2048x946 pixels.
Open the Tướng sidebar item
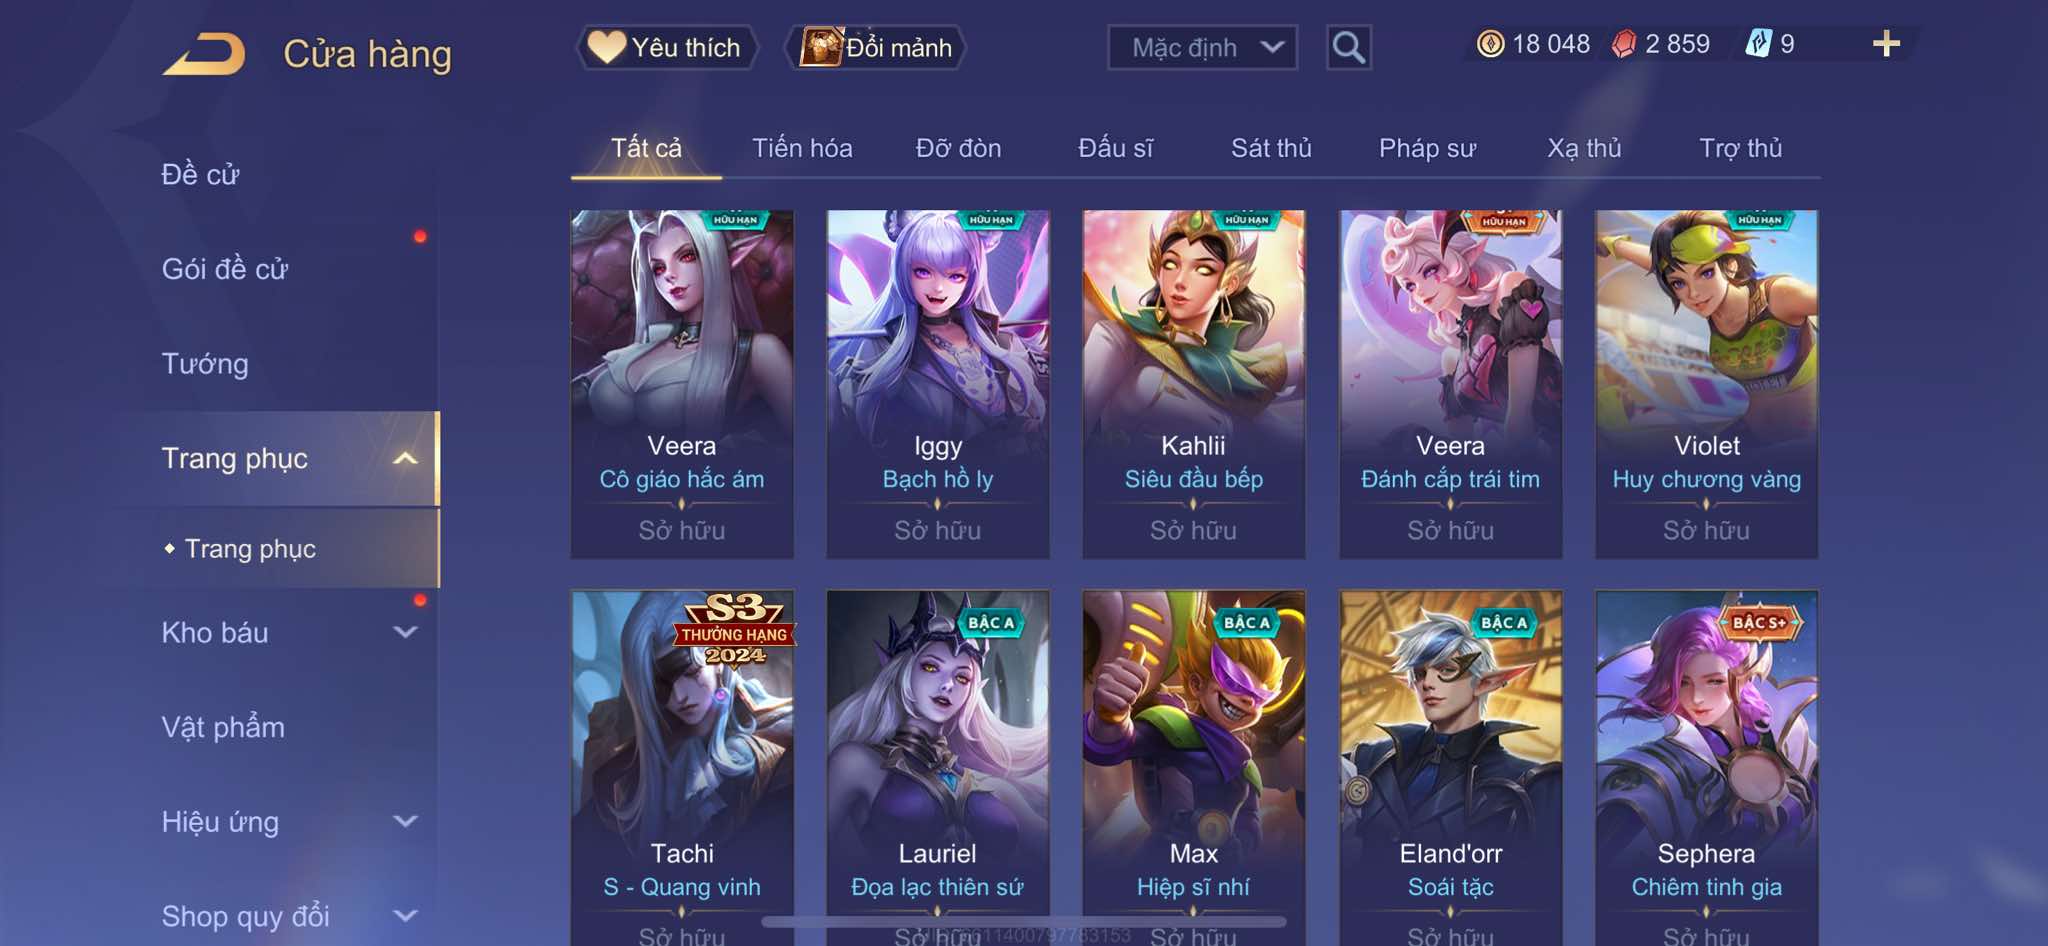tap(205, 364)
